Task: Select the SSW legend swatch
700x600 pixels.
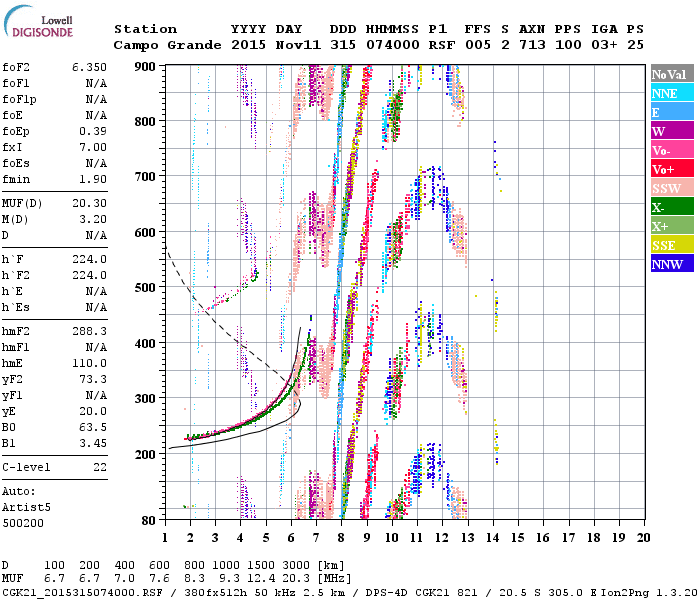Action: (x=672, y=188)
